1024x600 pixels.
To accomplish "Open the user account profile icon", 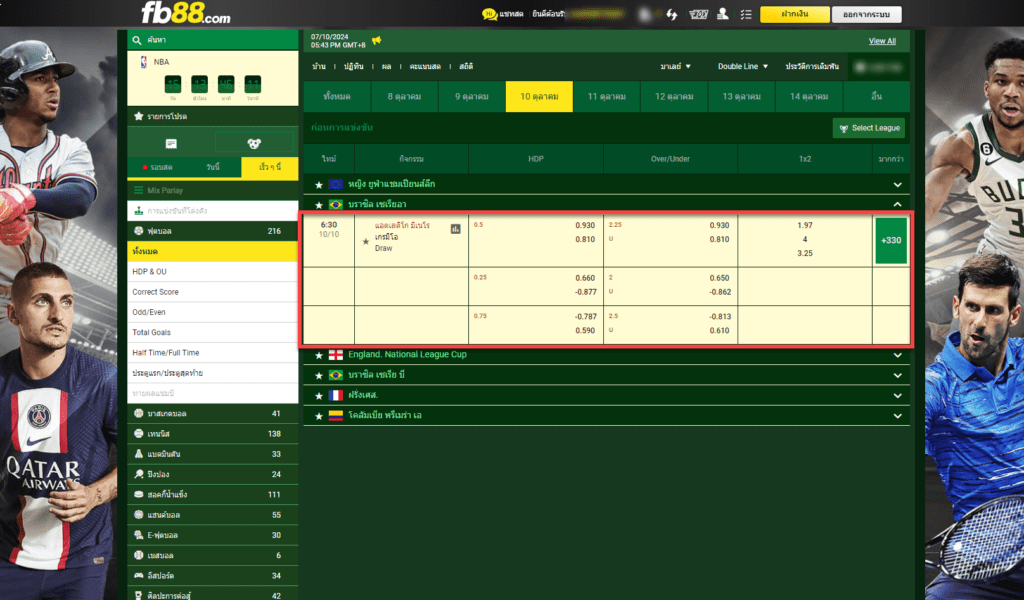I will tap(722, 14).
